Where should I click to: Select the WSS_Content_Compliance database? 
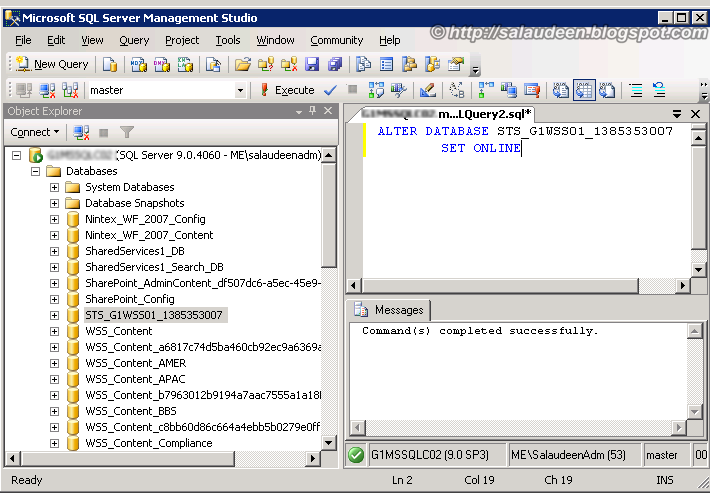(149, 443)
